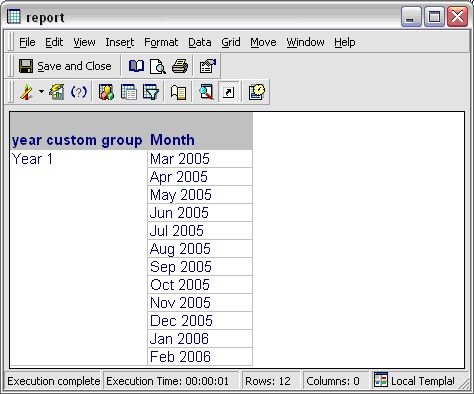Toggle the pressed shortcut arrow icon
Screen dimensions: 474x394
click(x=228, y=92)
